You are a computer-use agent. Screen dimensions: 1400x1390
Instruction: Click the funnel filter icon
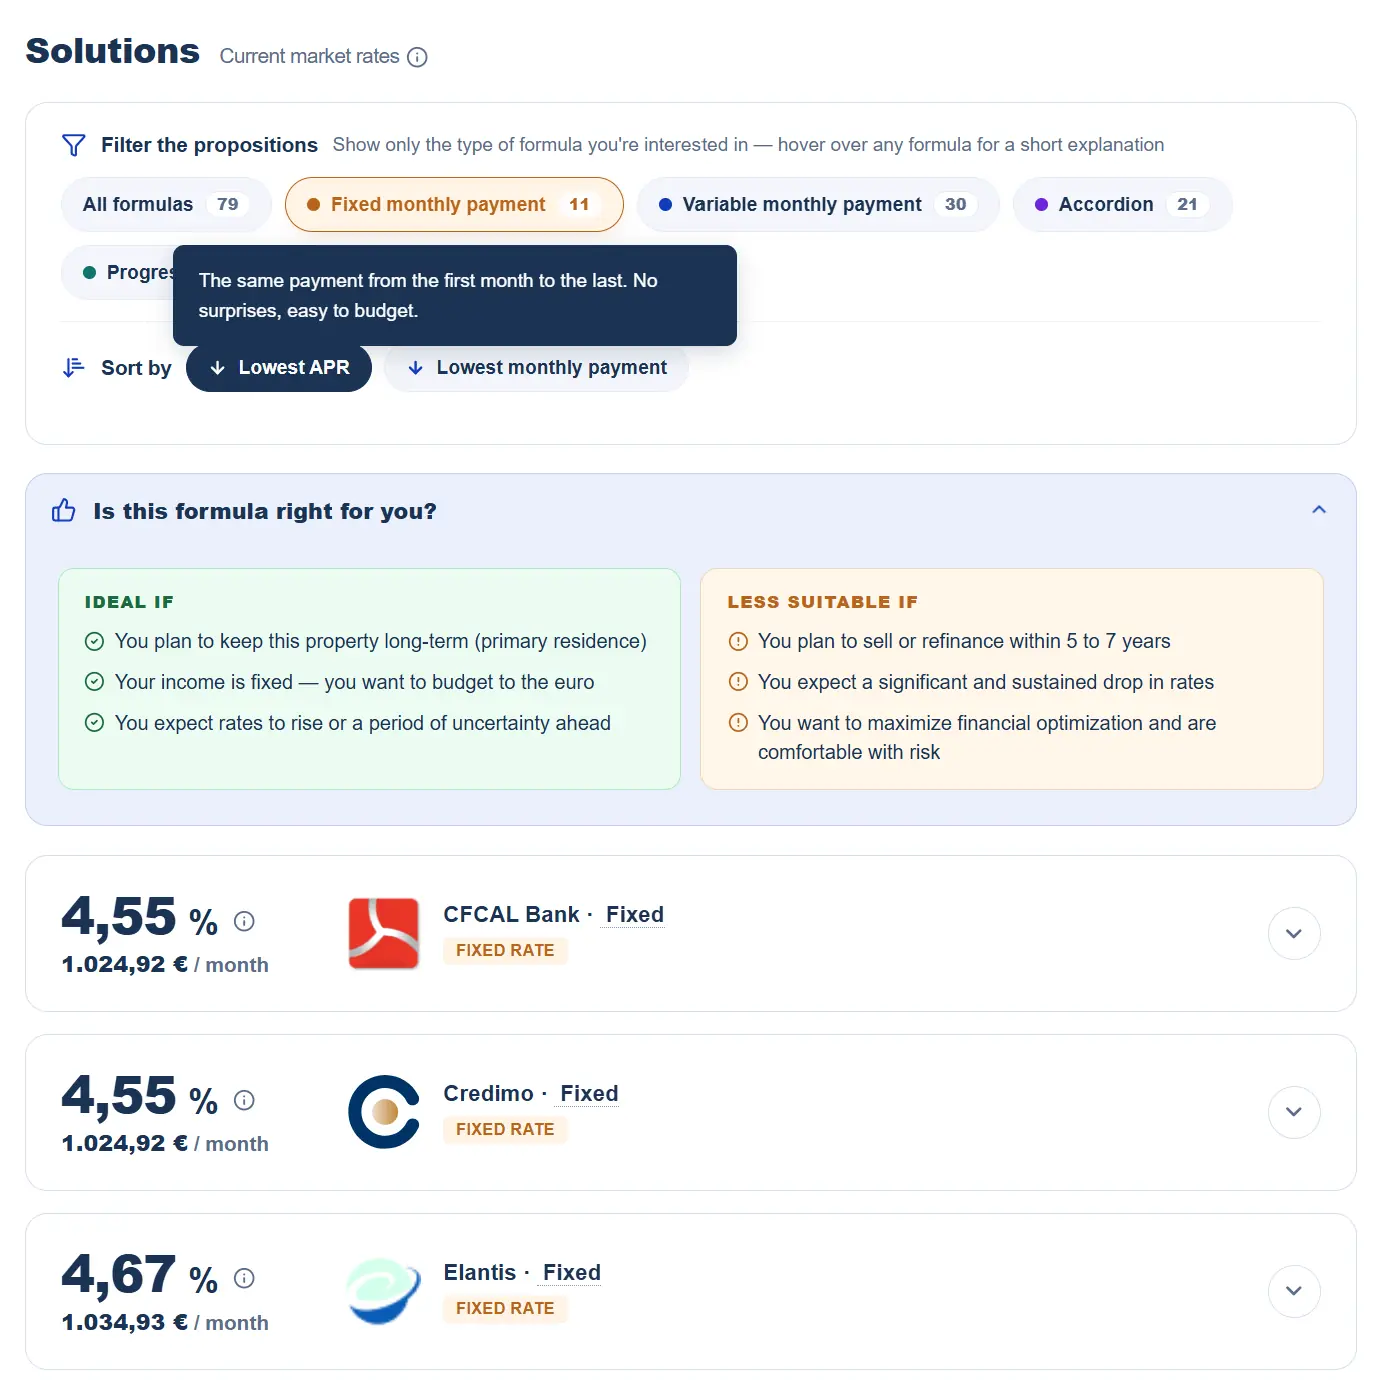point(73,145)
